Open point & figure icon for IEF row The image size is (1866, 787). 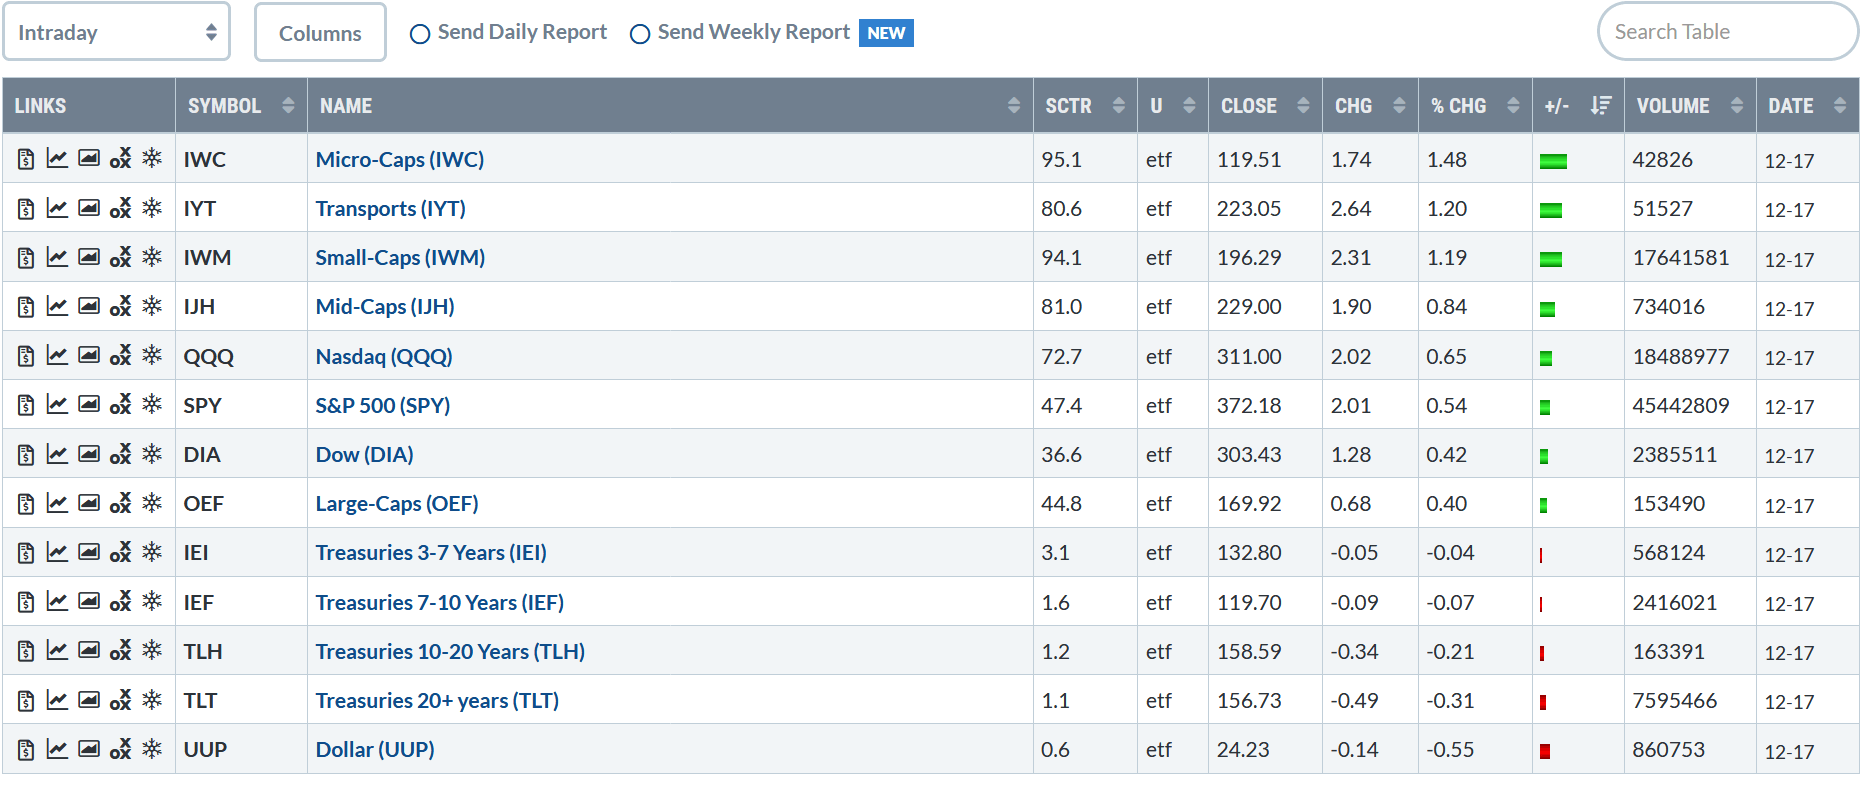click(x=120, y=601)
